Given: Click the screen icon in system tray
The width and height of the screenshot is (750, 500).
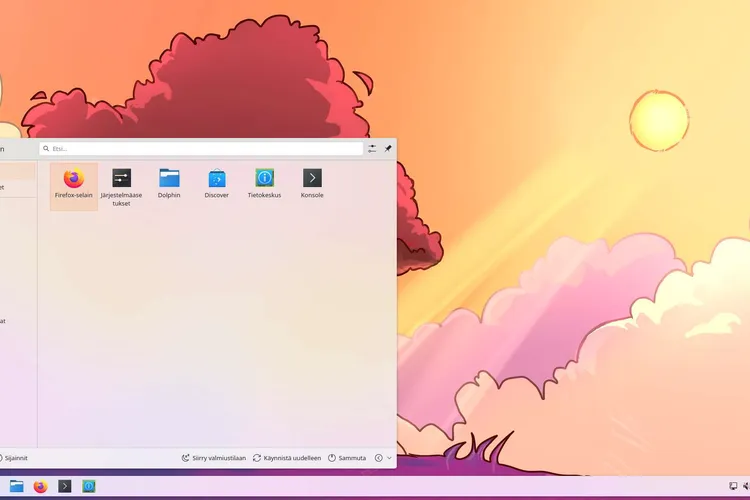Looking at the screenshot, I should tap(733, 486).
